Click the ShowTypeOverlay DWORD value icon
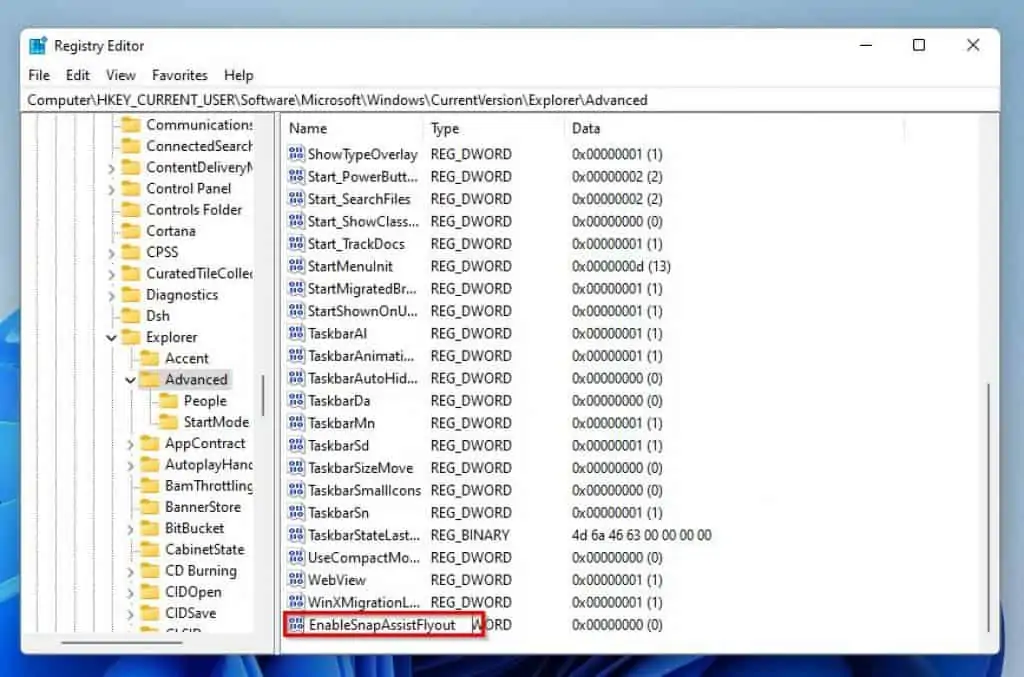The height and width of the screenshot is (677, 1024). (296, 154)
